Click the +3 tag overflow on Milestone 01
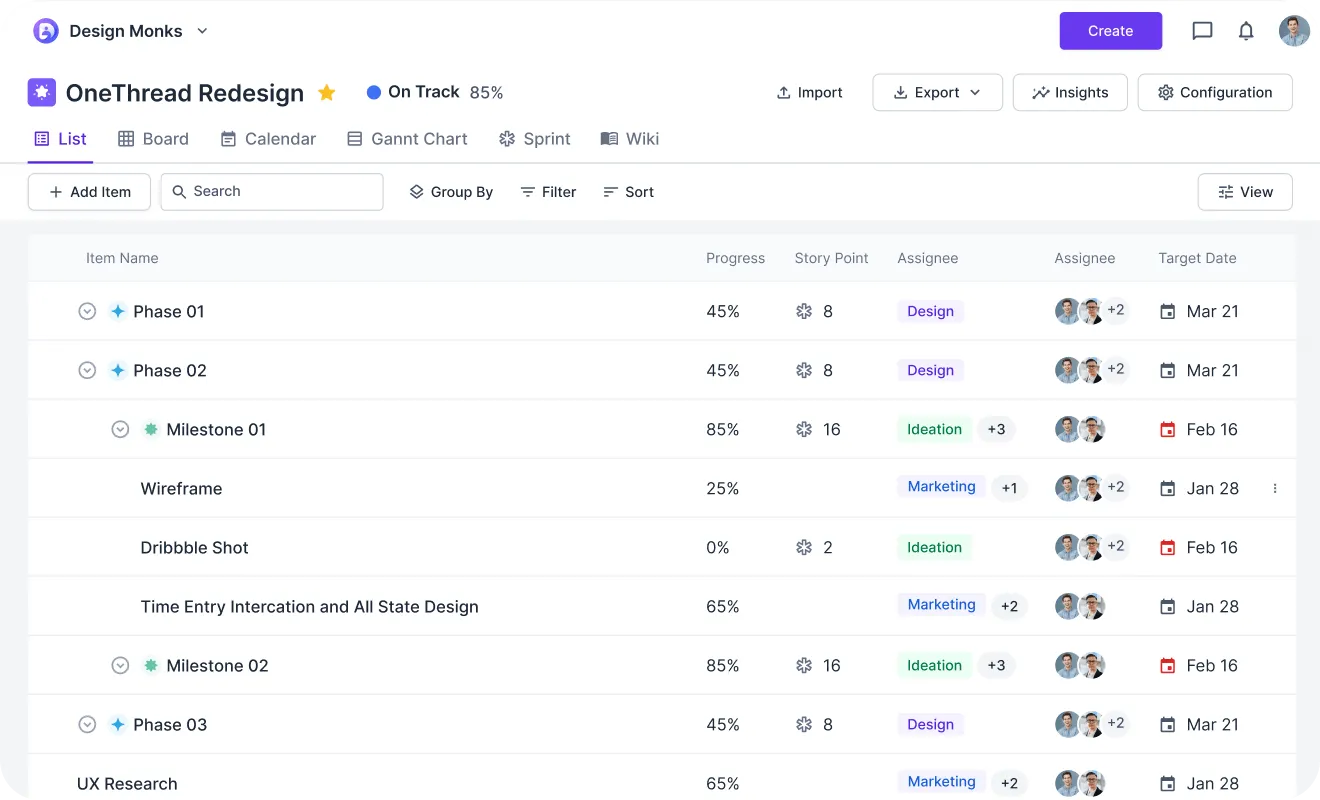This screenshot has height=800, width=1320. point(996,429)
